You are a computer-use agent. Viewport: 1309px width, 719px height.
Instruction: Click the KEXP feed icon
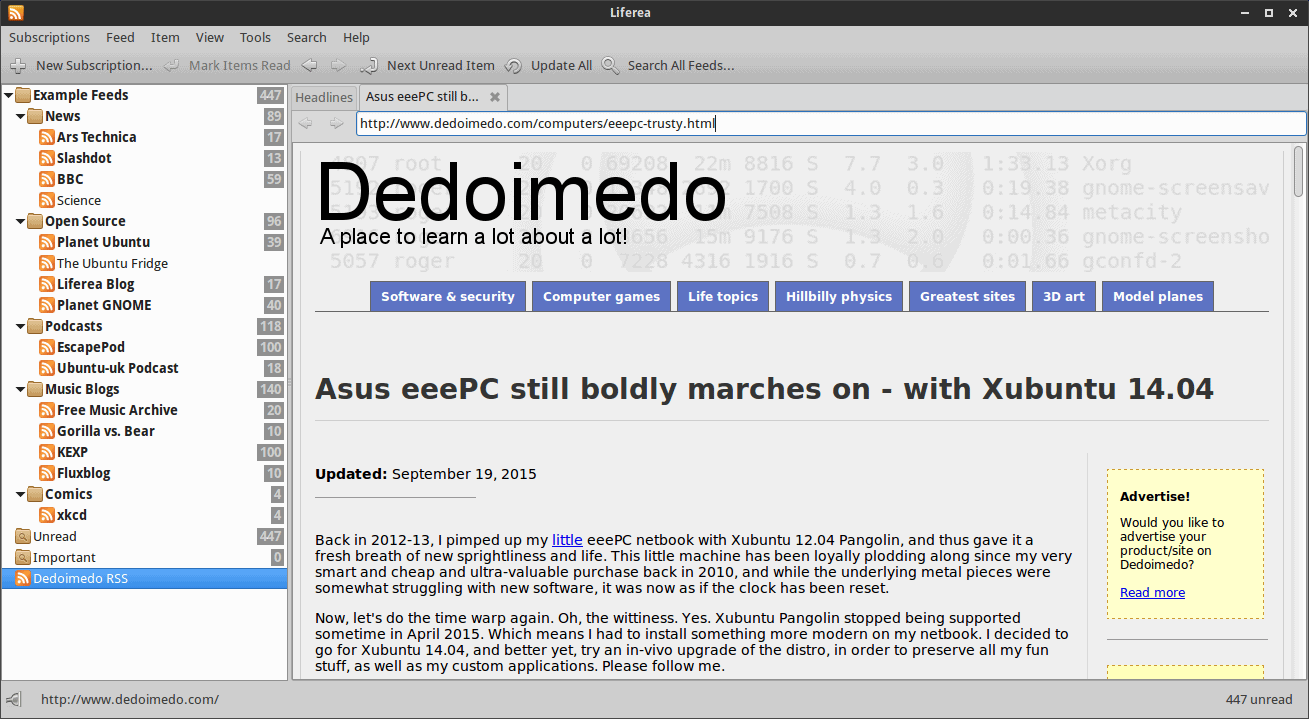tap(46, 452)
